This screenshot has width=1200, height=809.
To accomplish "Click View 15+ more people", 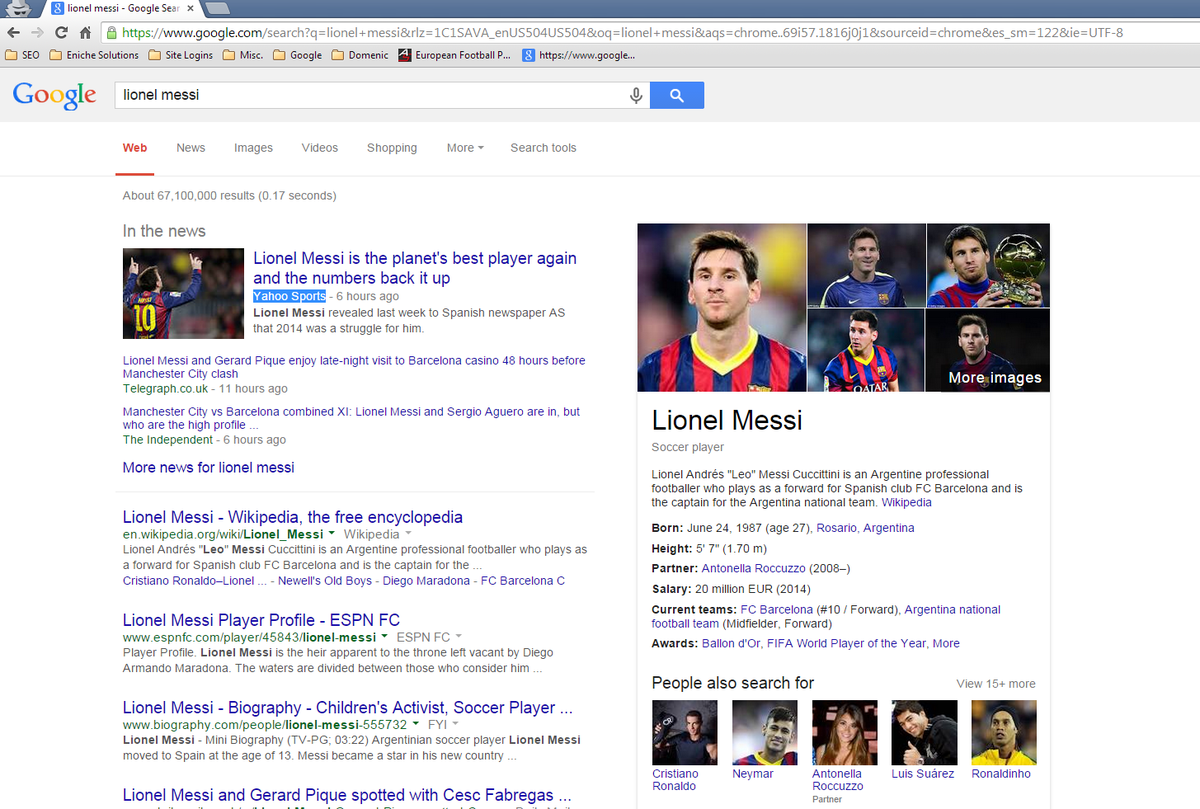I will pyautogui.click(x=996, y=684).
